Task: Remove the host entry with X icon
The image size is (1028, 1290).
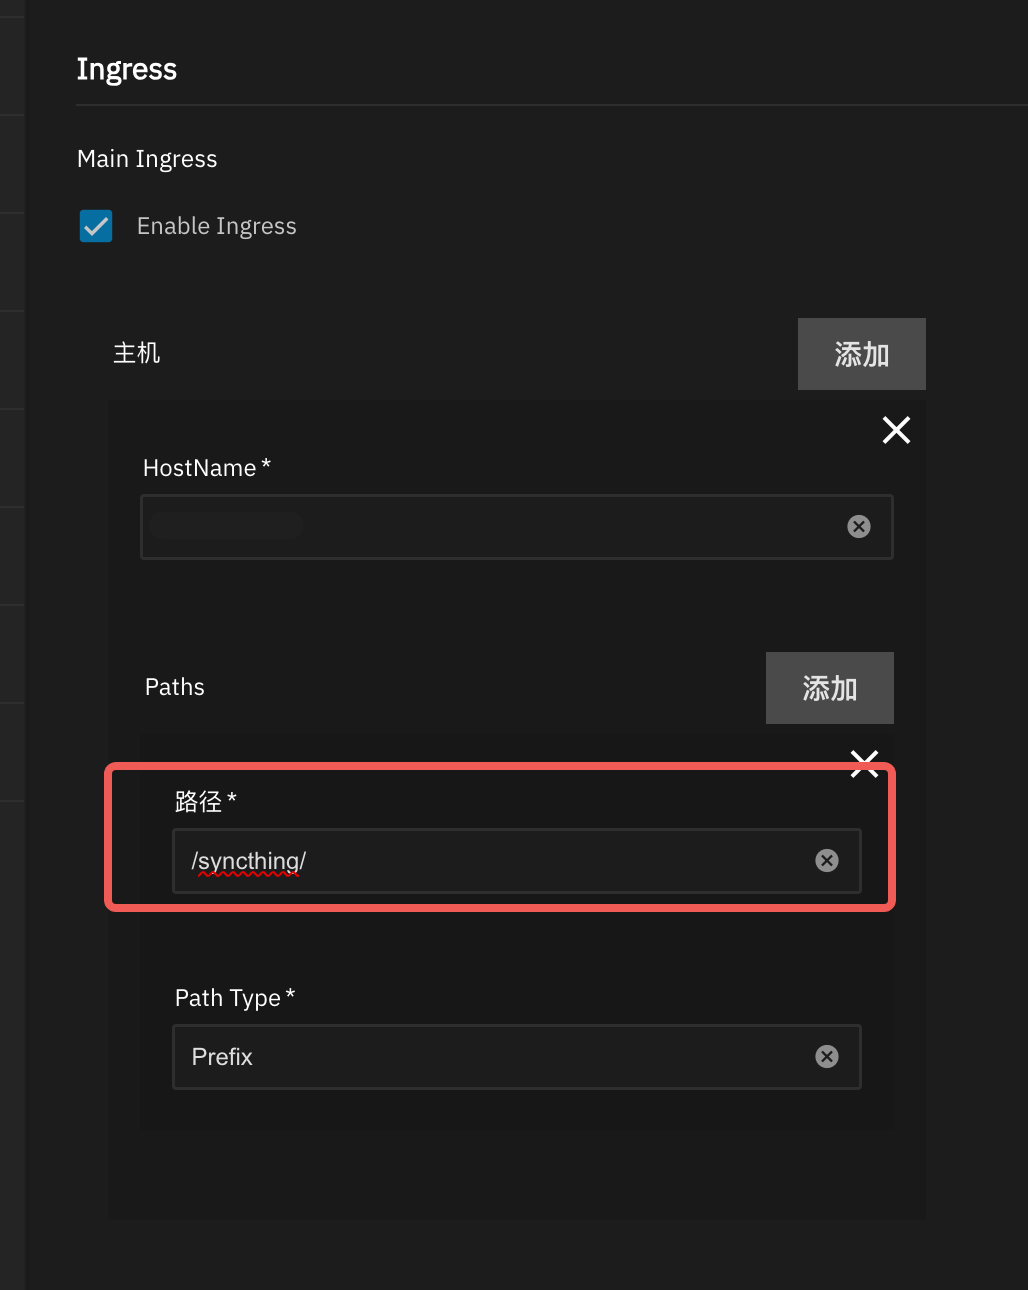Action: coord(896,430)
